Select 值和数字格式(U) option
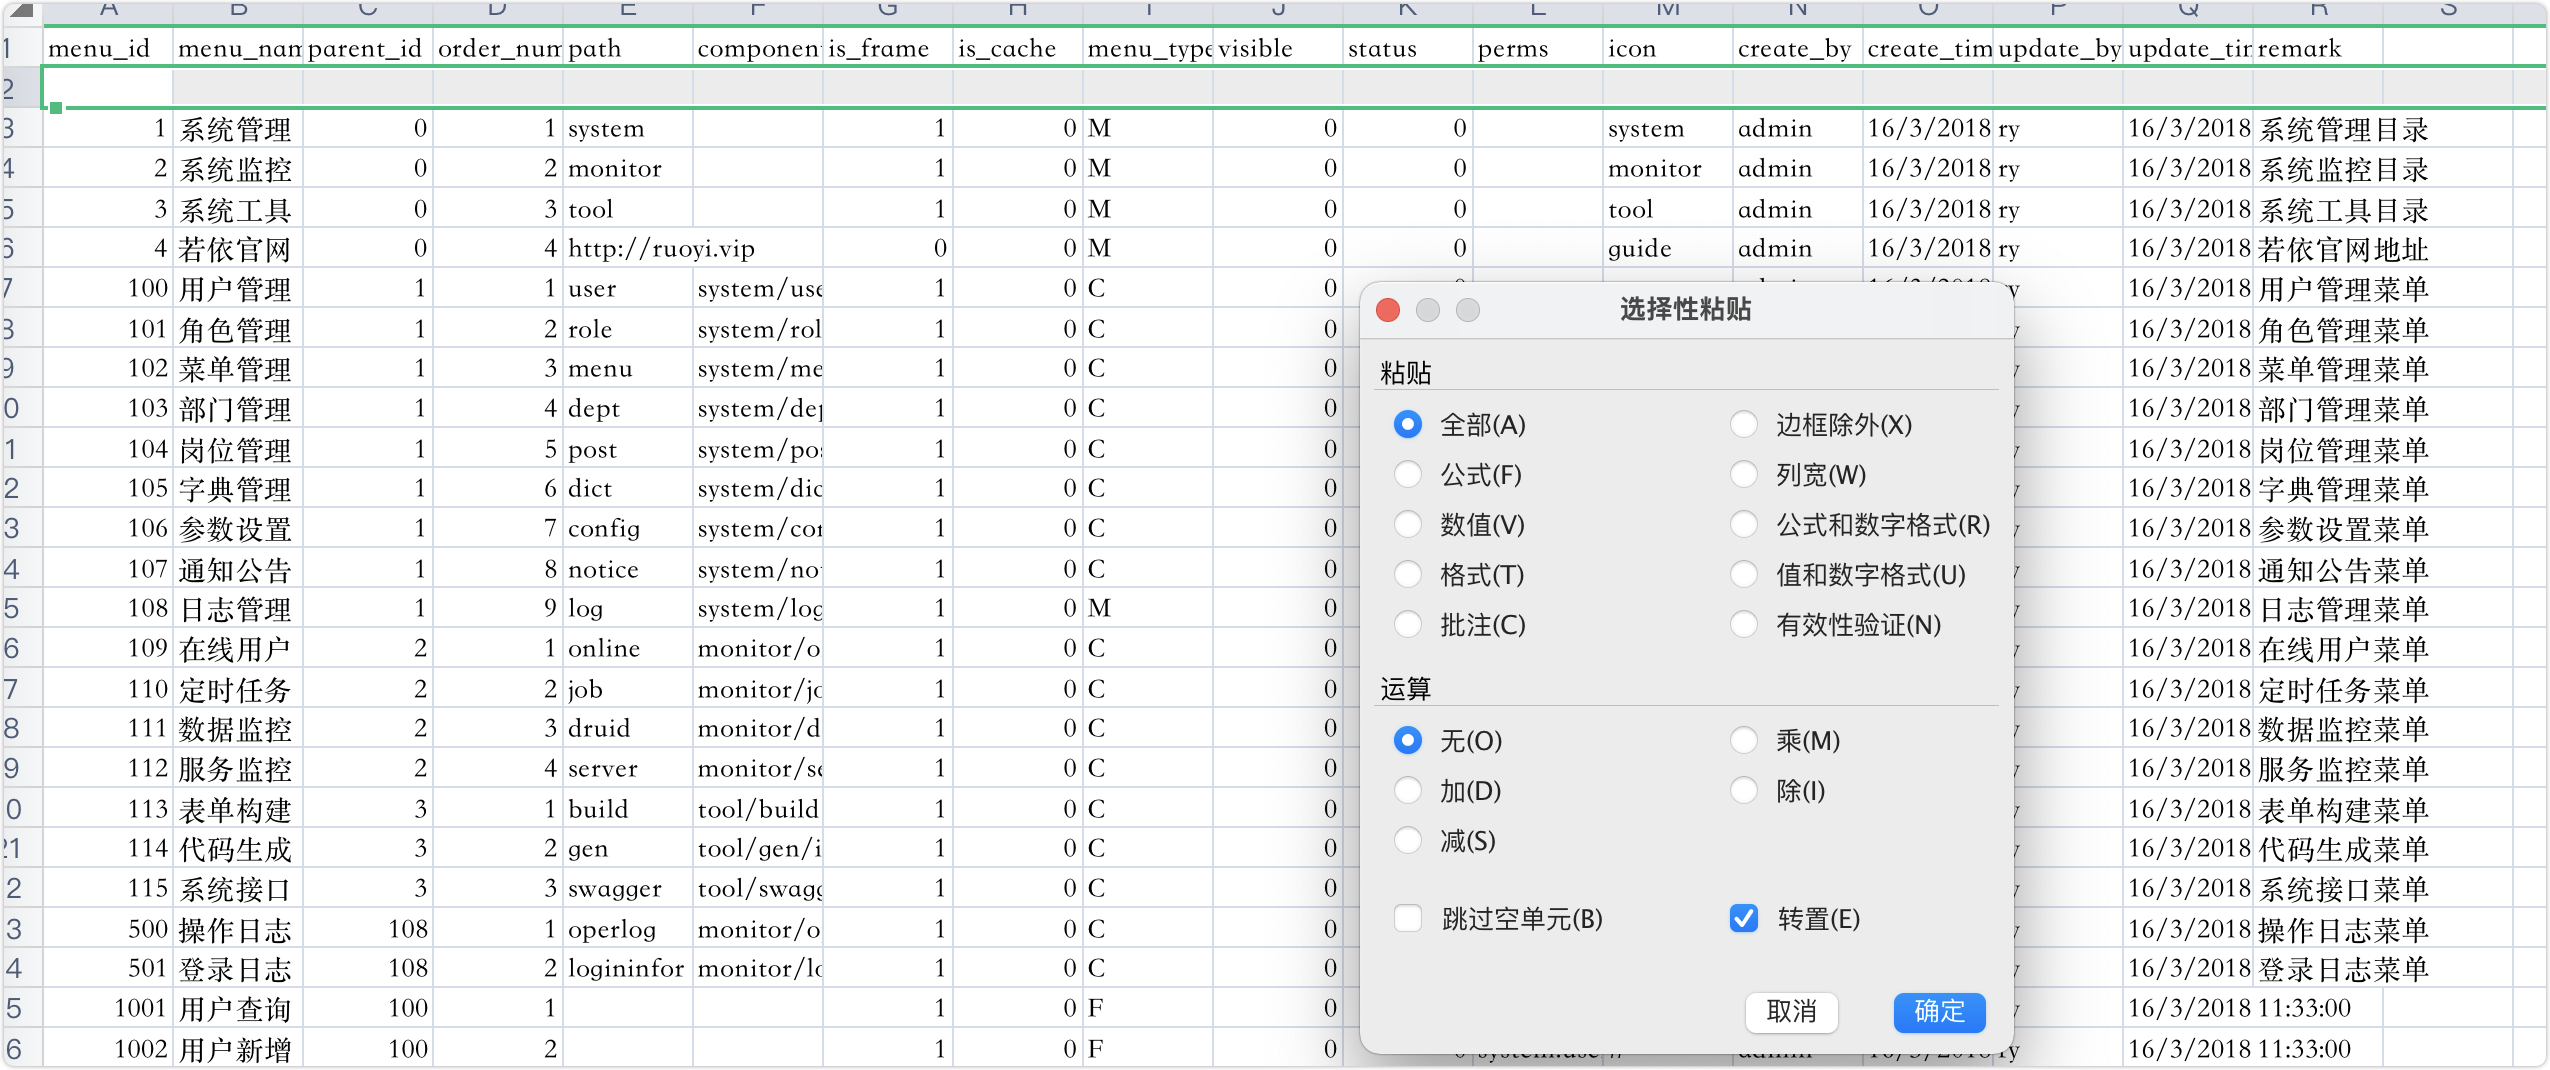This screenshot has width=2550, height=1070. click(1743, 574)
